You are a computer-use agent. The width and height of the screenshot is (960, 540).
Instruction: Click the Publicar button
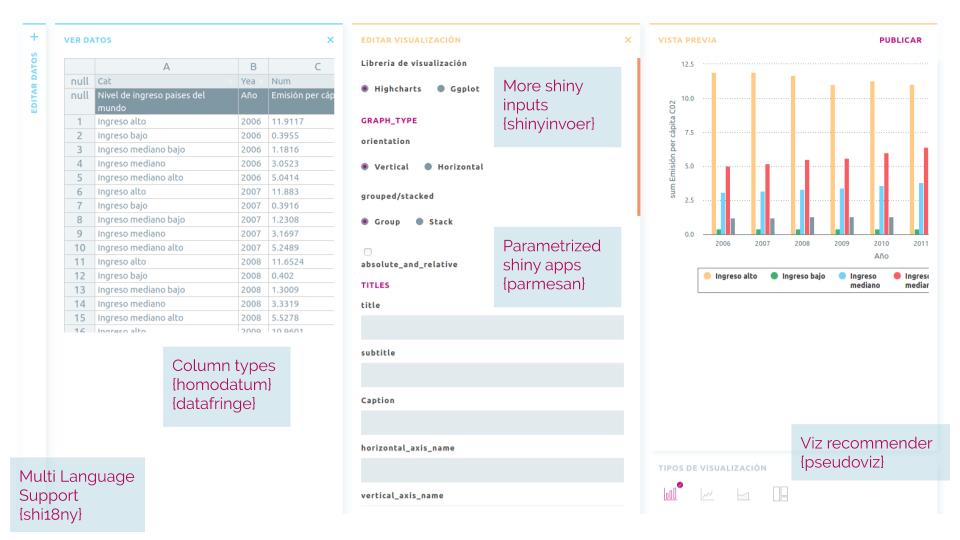(x=899, y=40)
